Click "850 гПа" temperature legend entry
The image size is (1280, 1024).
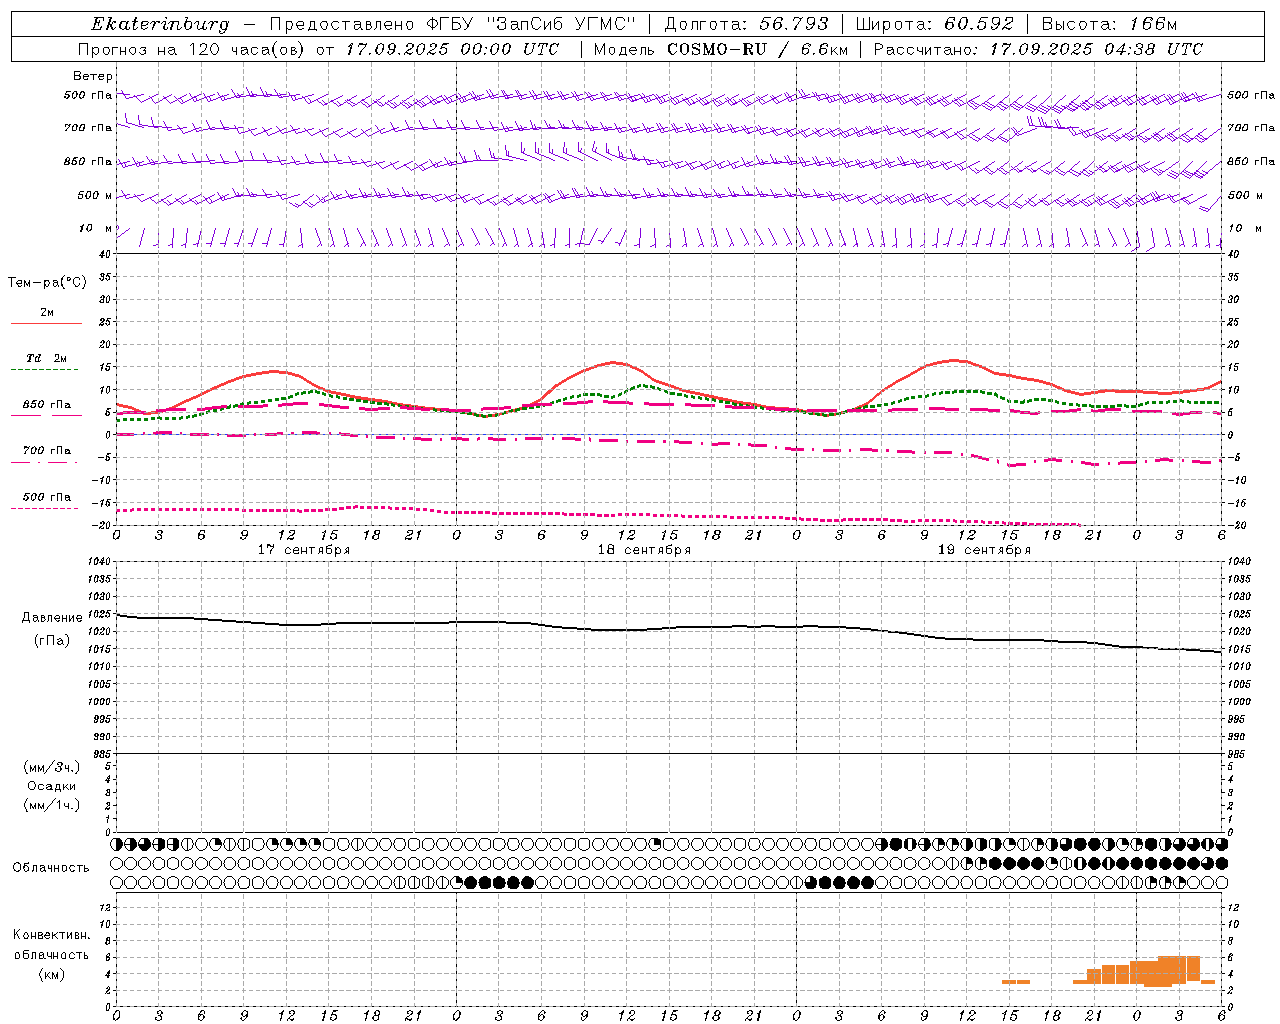(x=47, y=405)
